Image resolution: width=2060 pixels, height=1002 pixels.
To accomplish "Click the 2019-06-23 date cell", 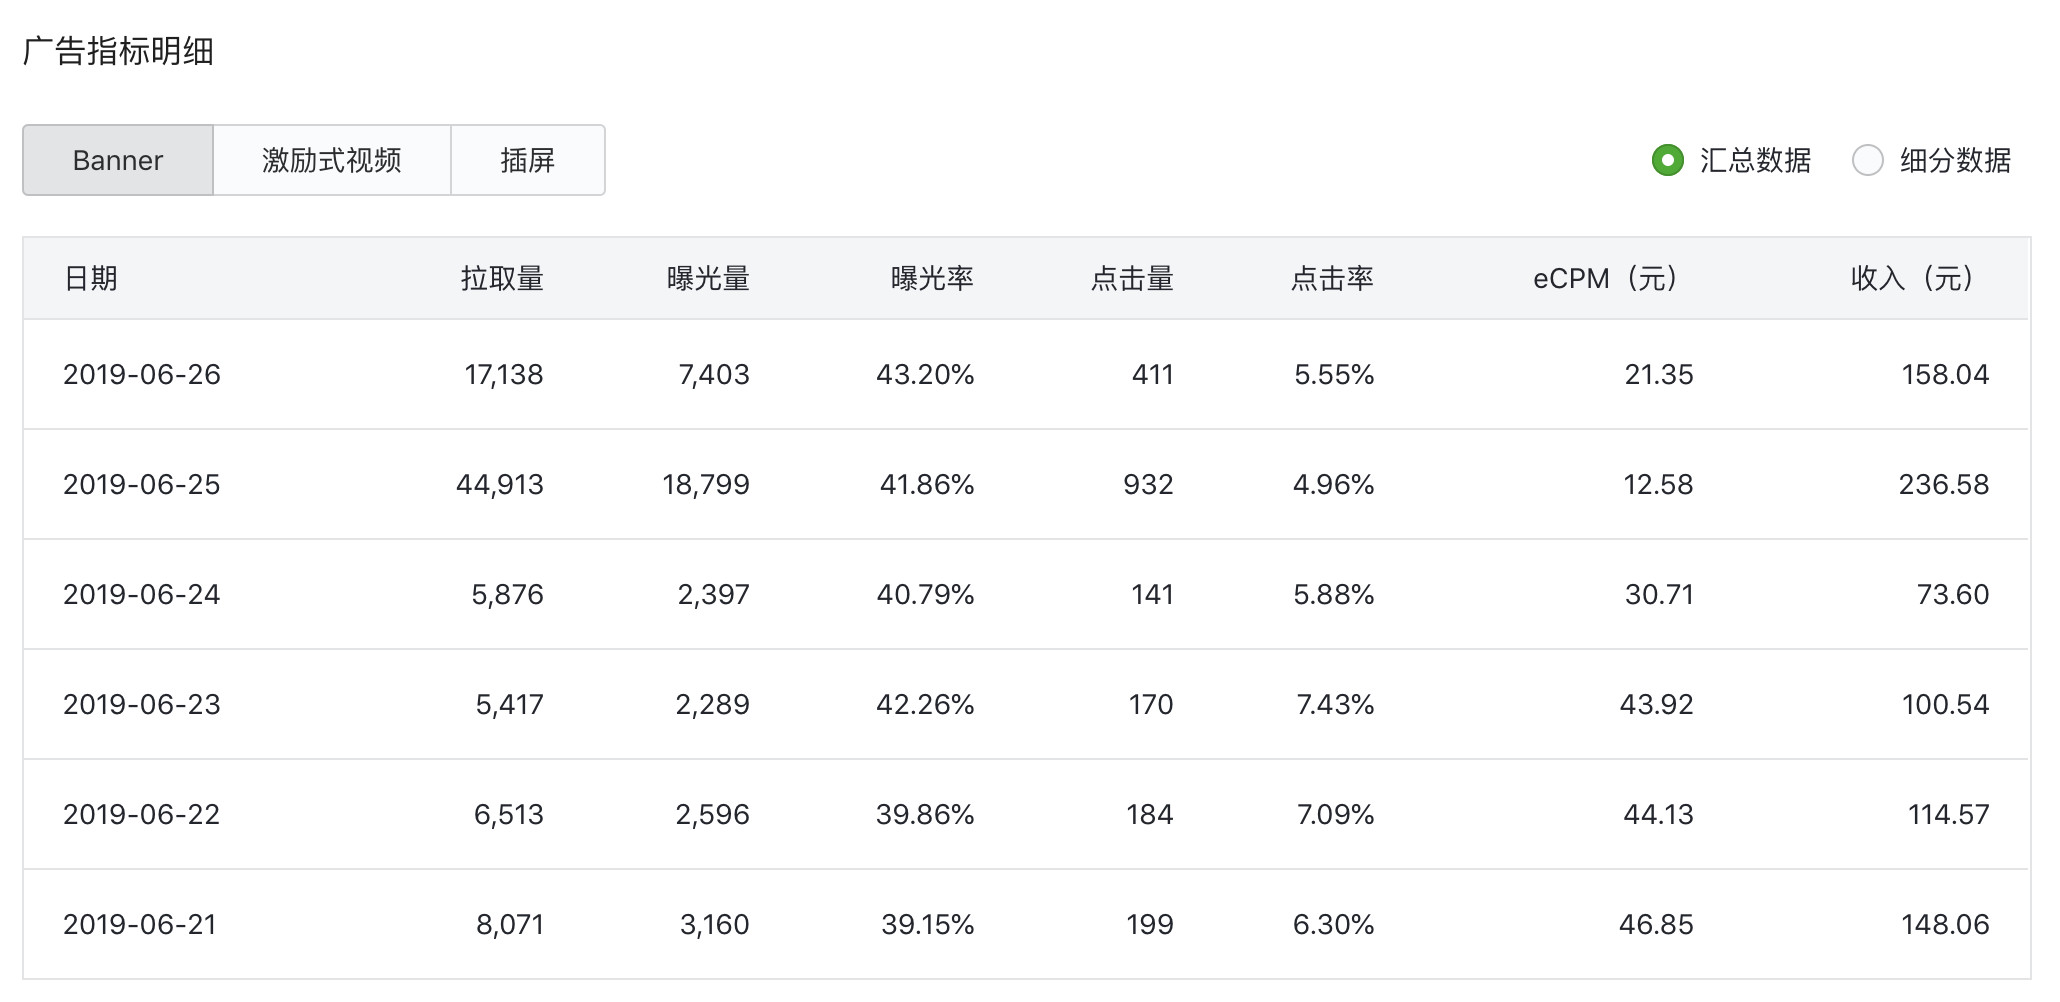I will (142, 704).
